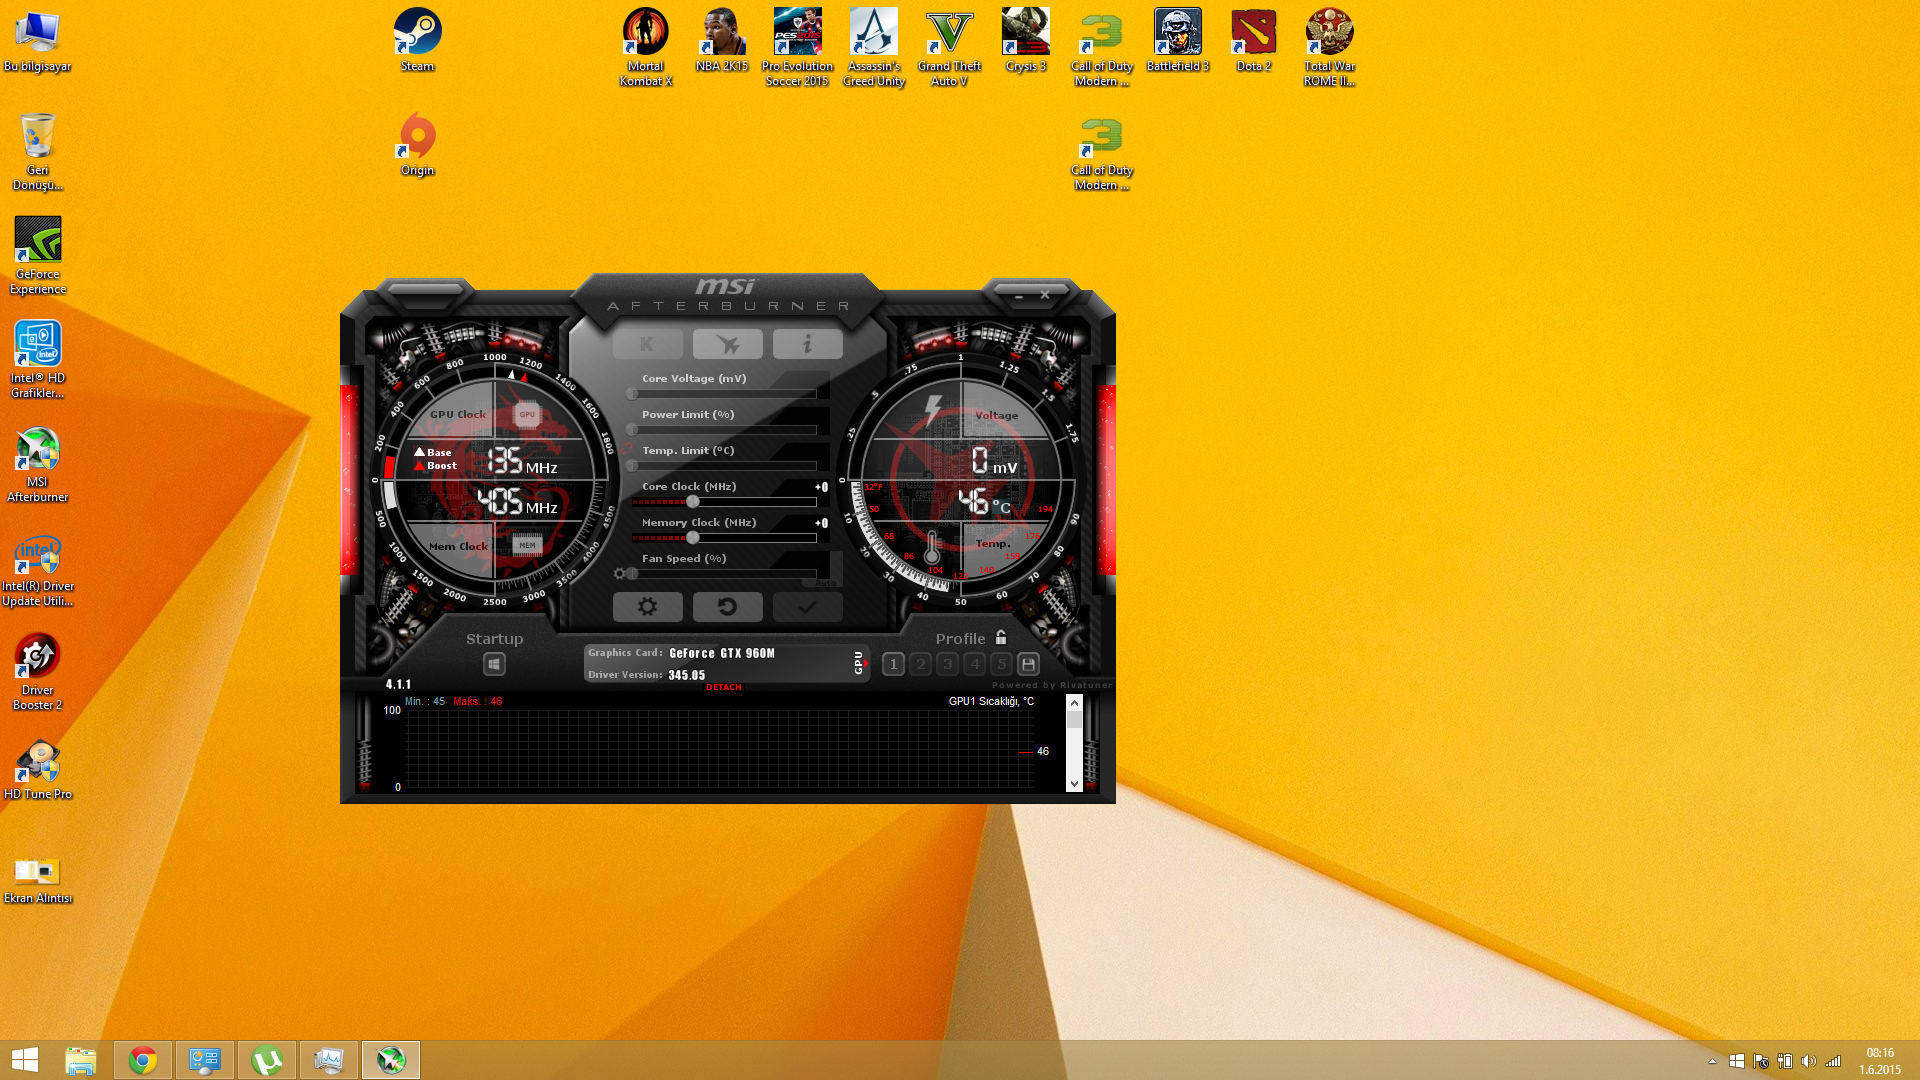Click the Memory Clock (MHz) slider
Viewport: 1920px width, 1080px height.
[x=724, y=538]
